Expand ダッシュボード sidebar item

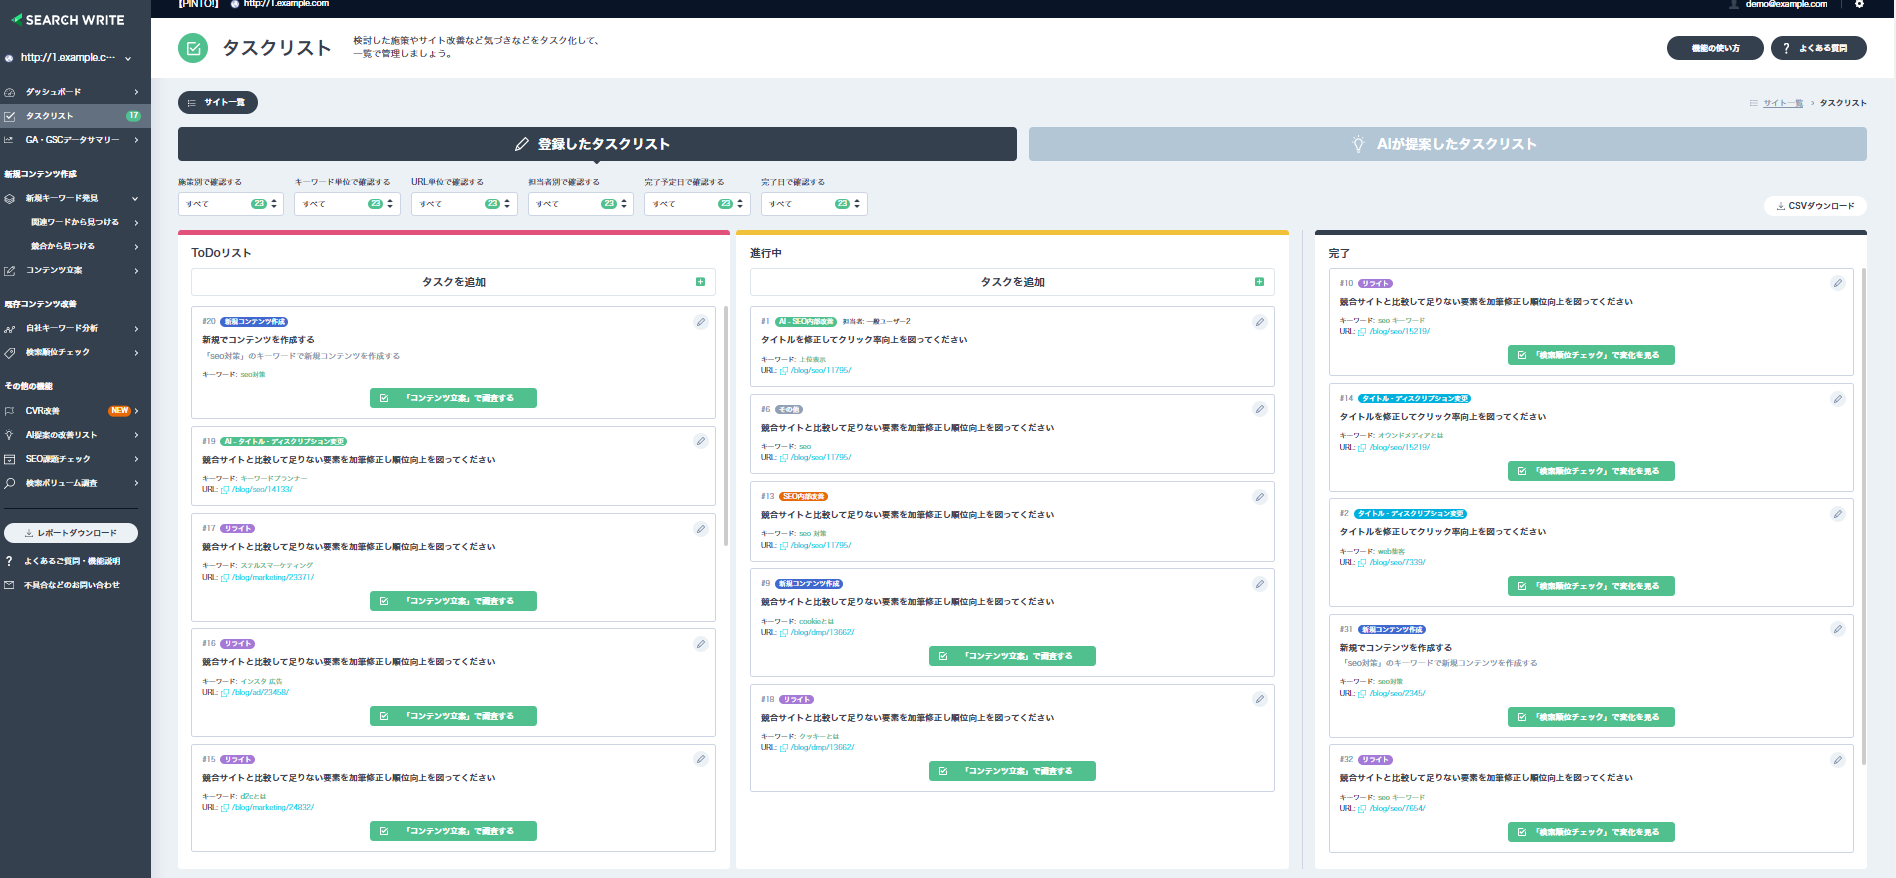[75, 92]
